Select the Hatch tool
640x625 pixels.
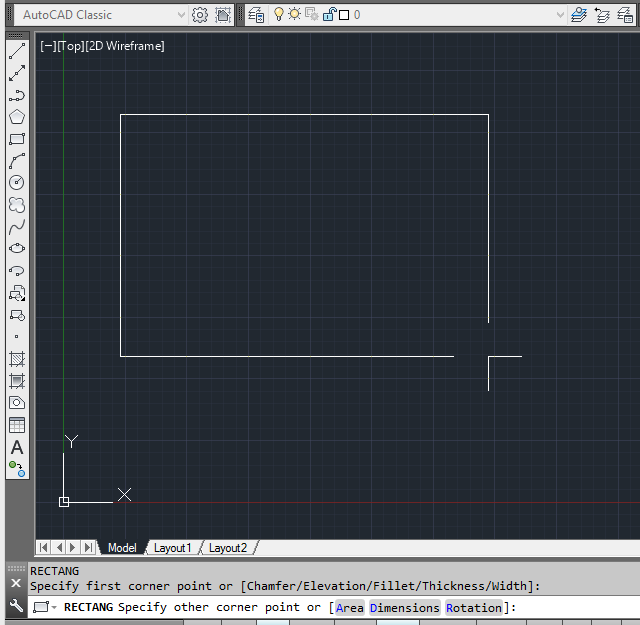tap(17, 359)
